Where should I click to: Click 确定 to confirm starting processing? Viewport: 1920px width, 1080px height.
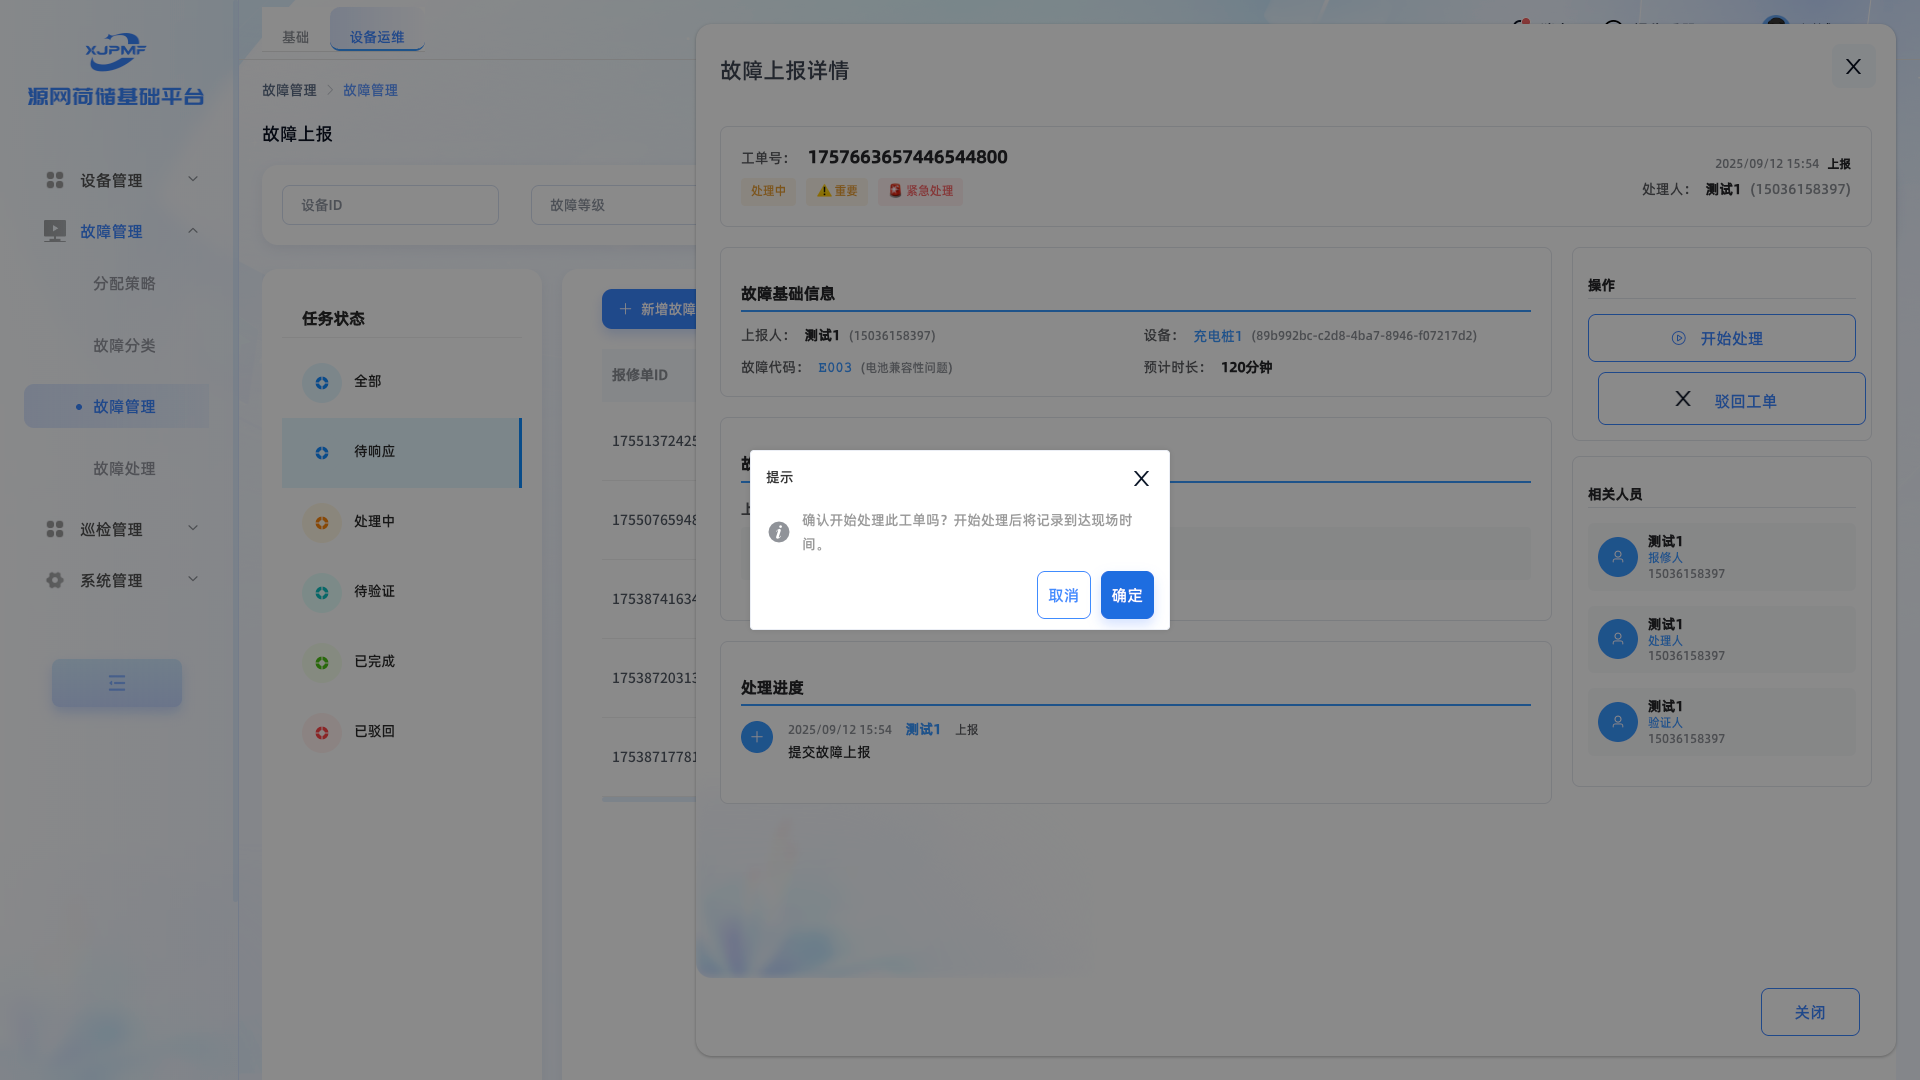point(1127,595)
